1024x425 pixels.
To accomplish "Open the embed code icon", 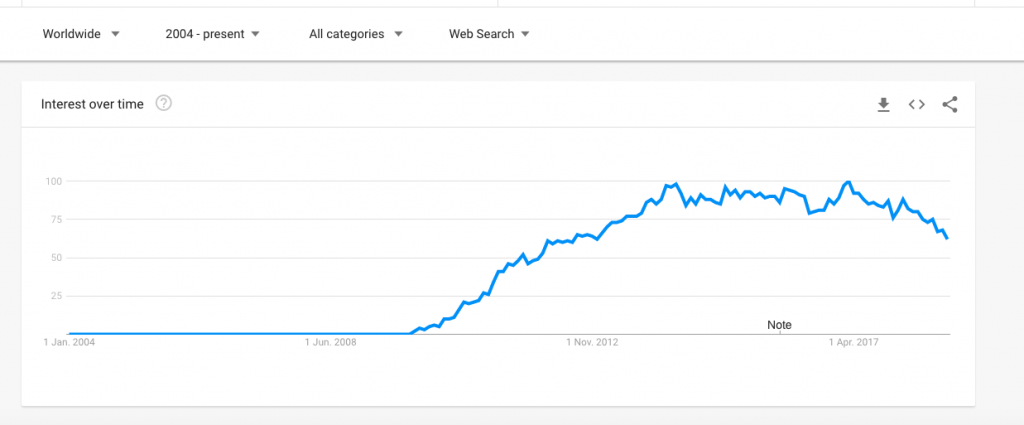I will (x=916, y=104).
